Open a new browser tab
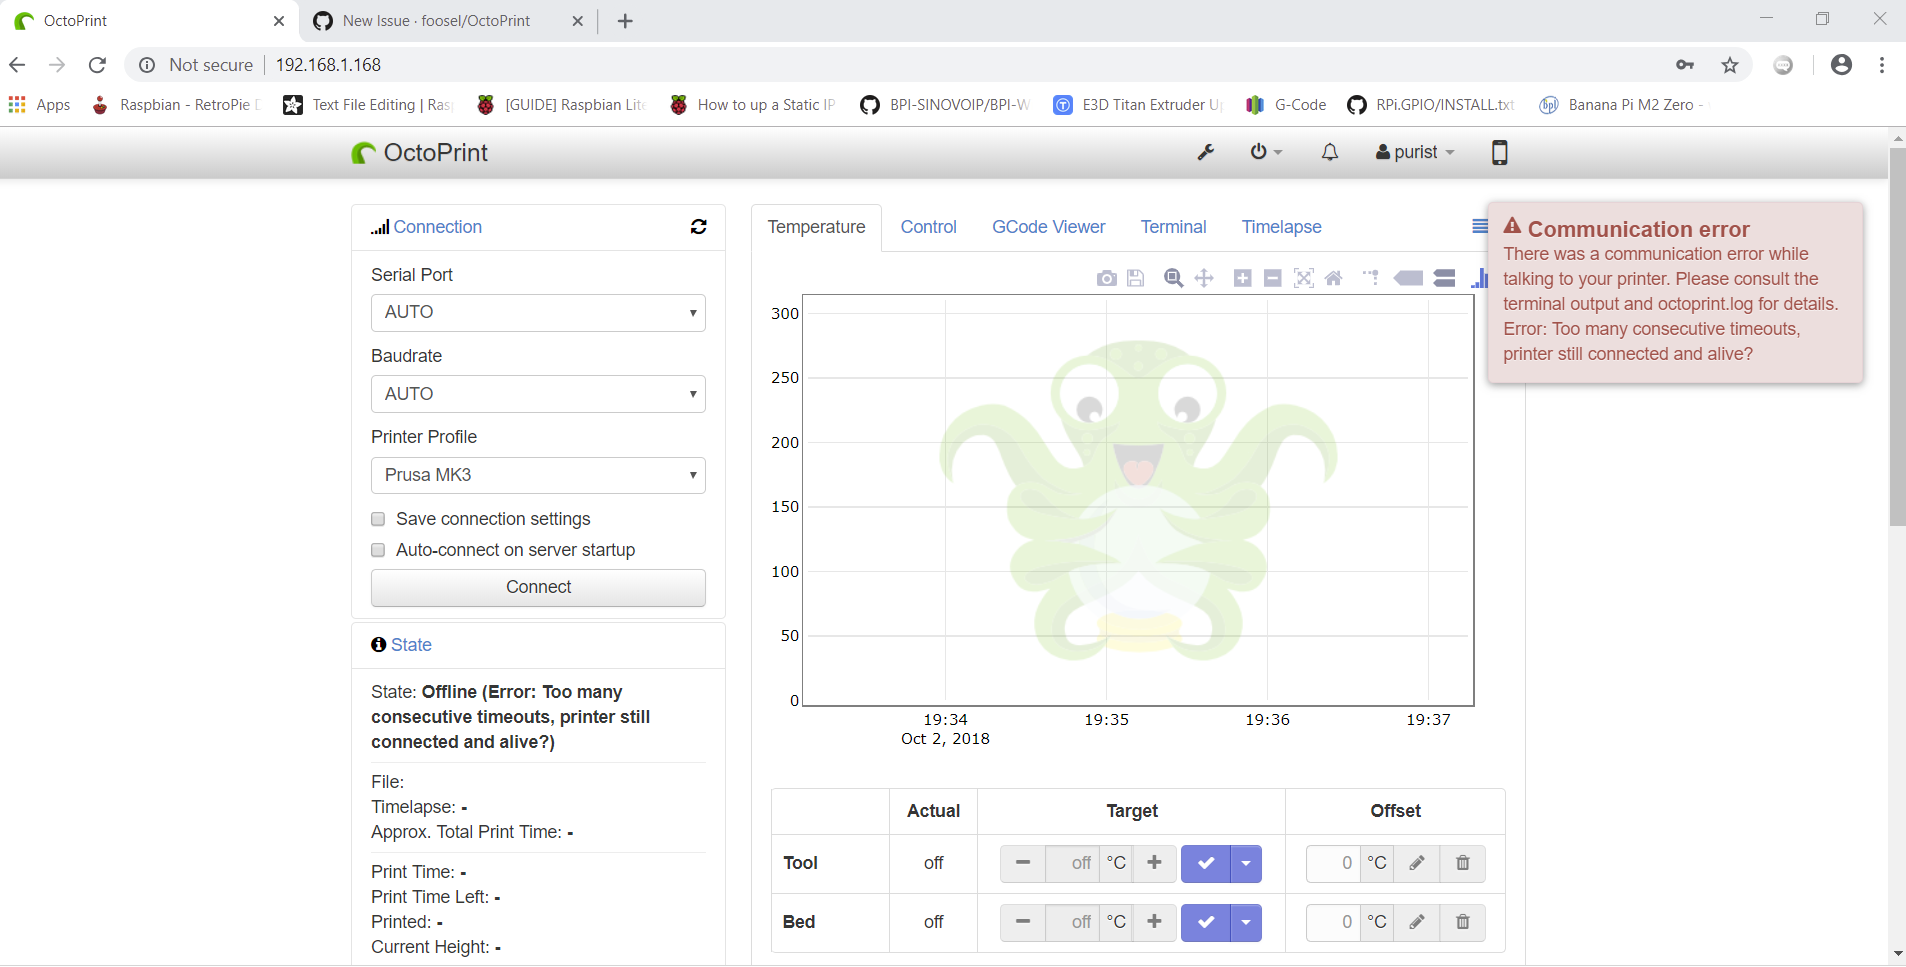The image size is (1906, 967). coord(625,21)
